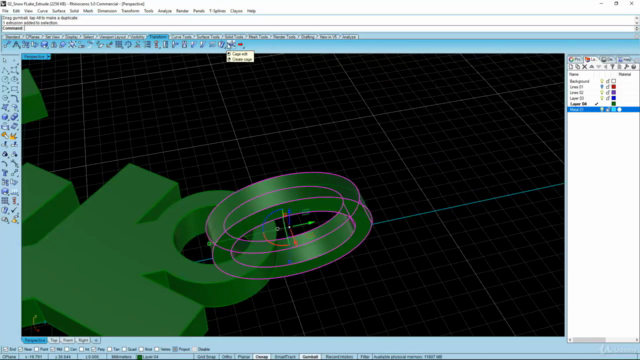Click the New Layer icon in Layers panel
Viewport: 640px width, 360px height.
[571, 67]
